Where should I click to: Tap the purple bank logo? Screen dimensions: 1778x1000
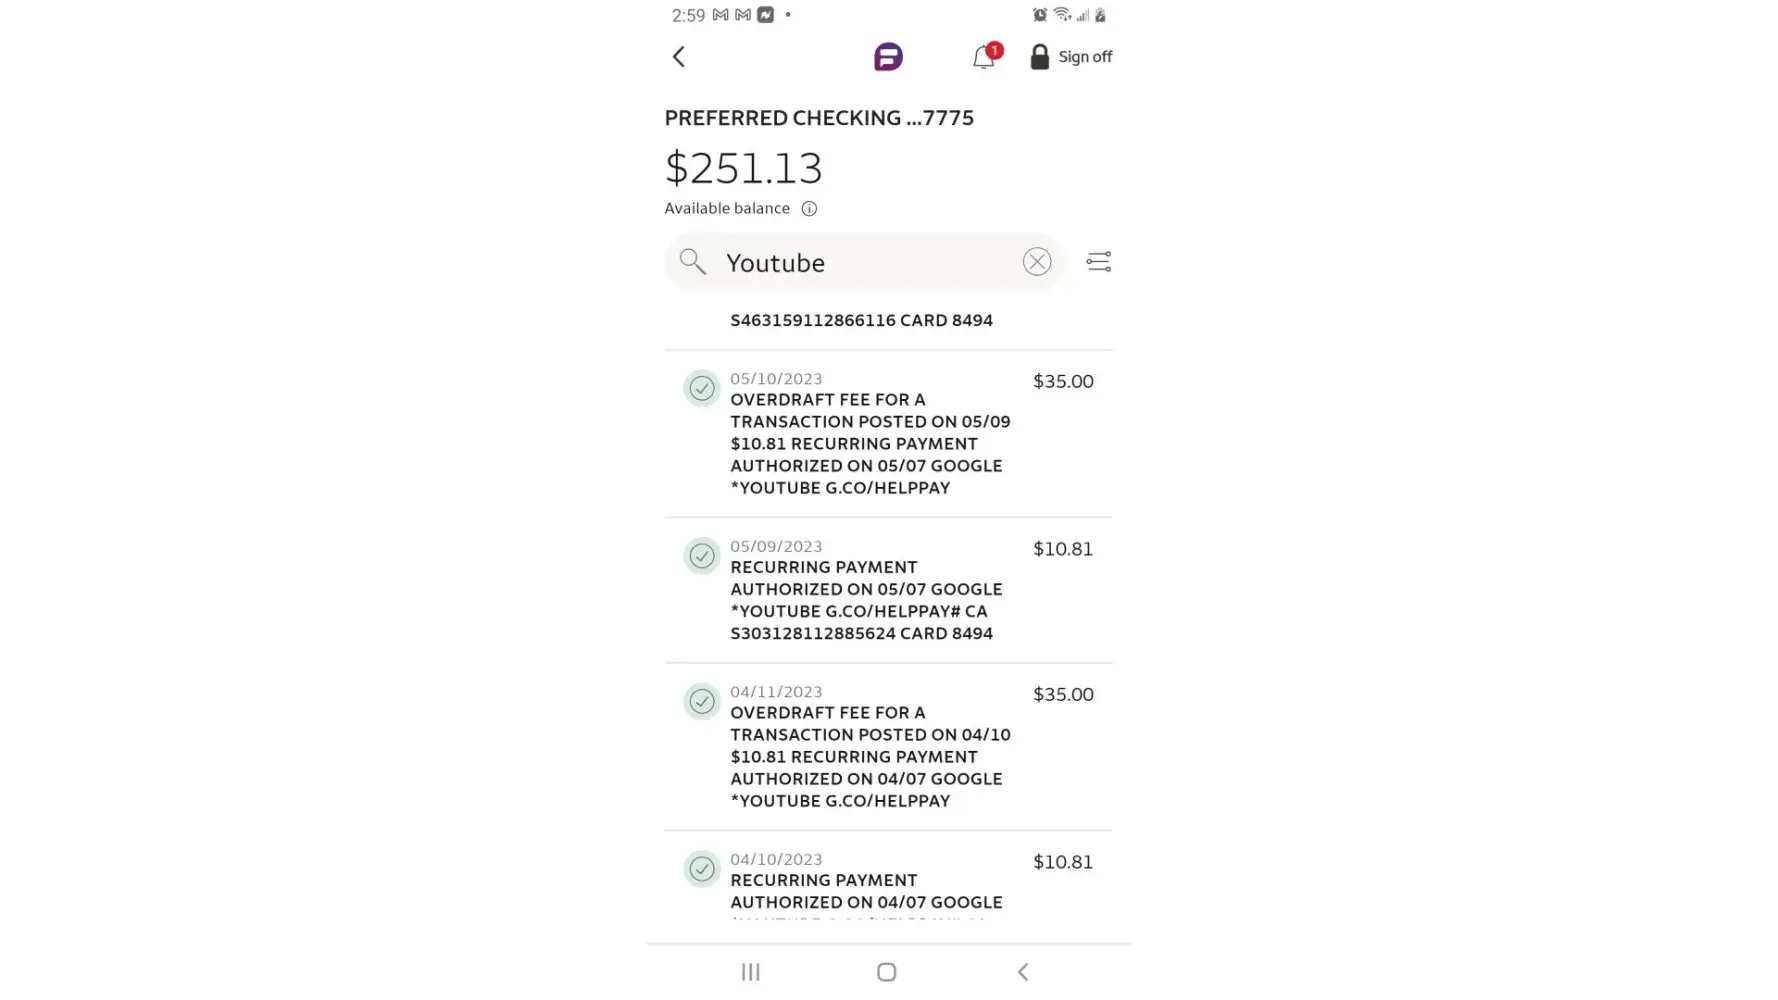tap(888, 57)
